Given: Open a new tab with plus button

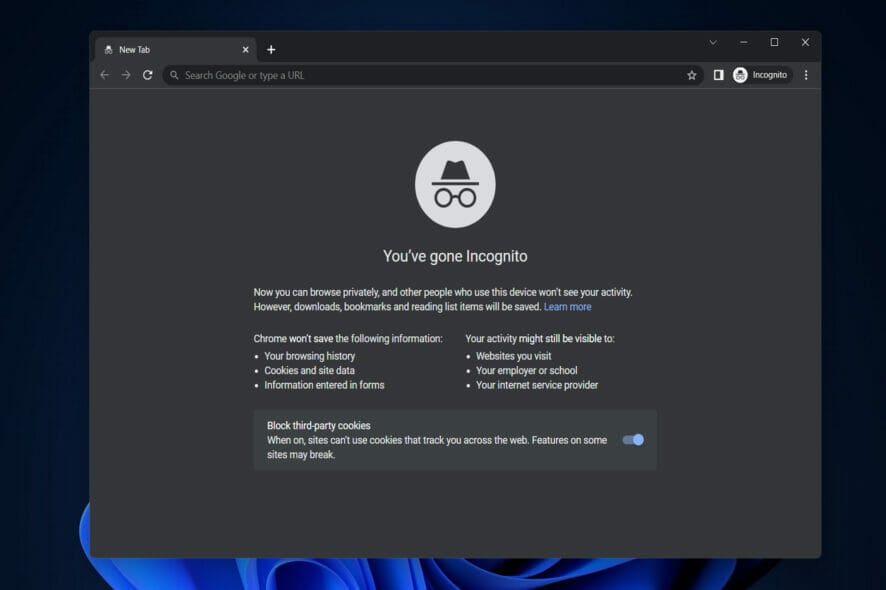Looking at the screenshot, I should coord(271,50).
